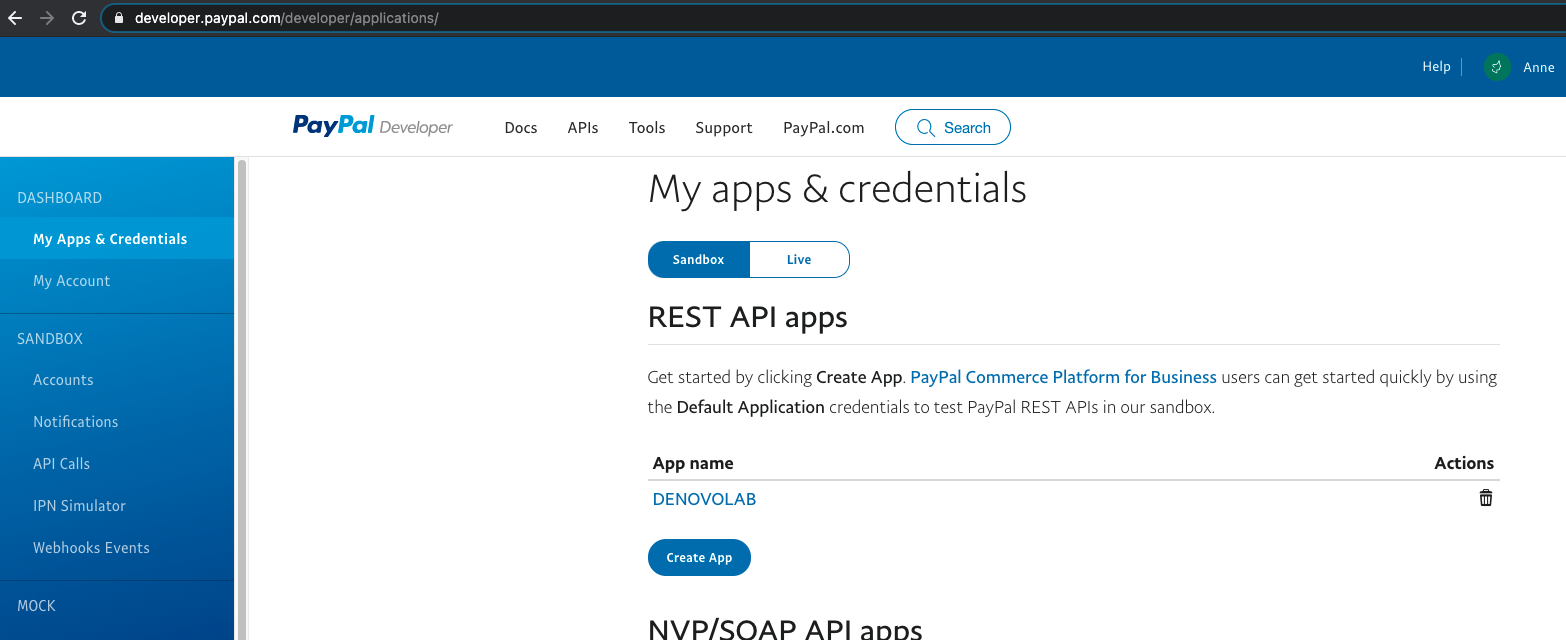Click the browser address bar URL
The height and width of the screenshot is (640, 1566).
tap(286, 18)
